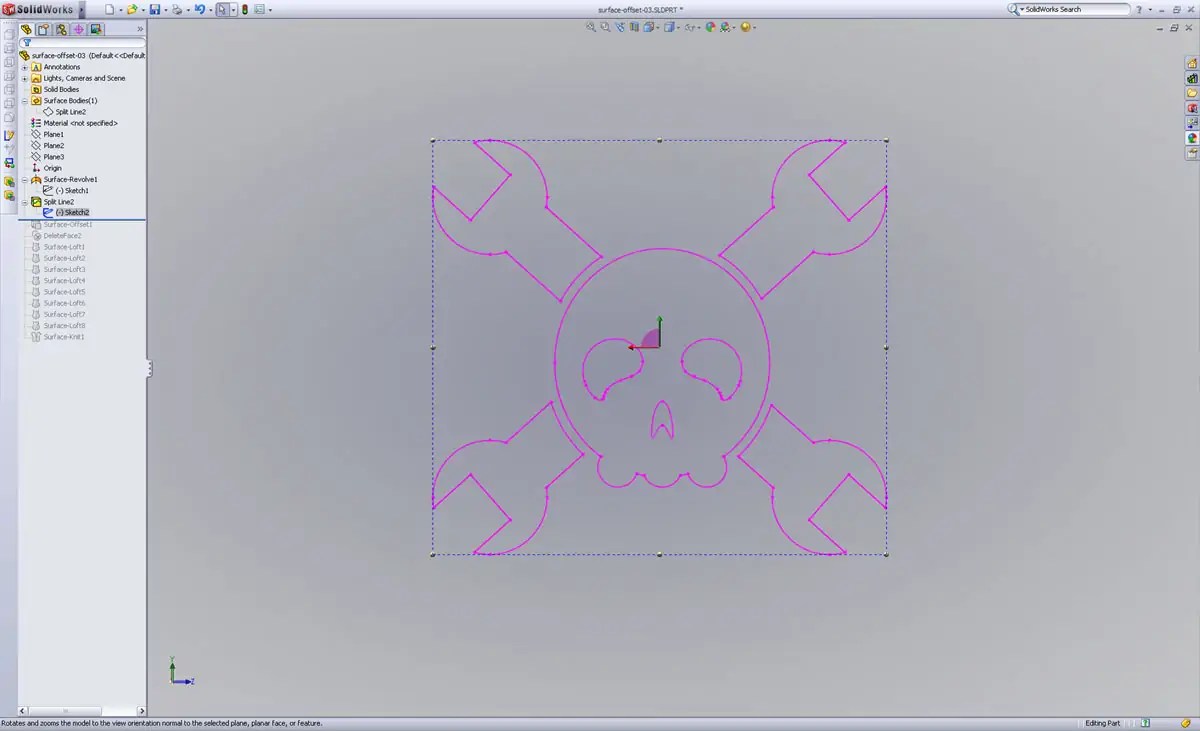Click the Help question mark button

click(1139, 10)
